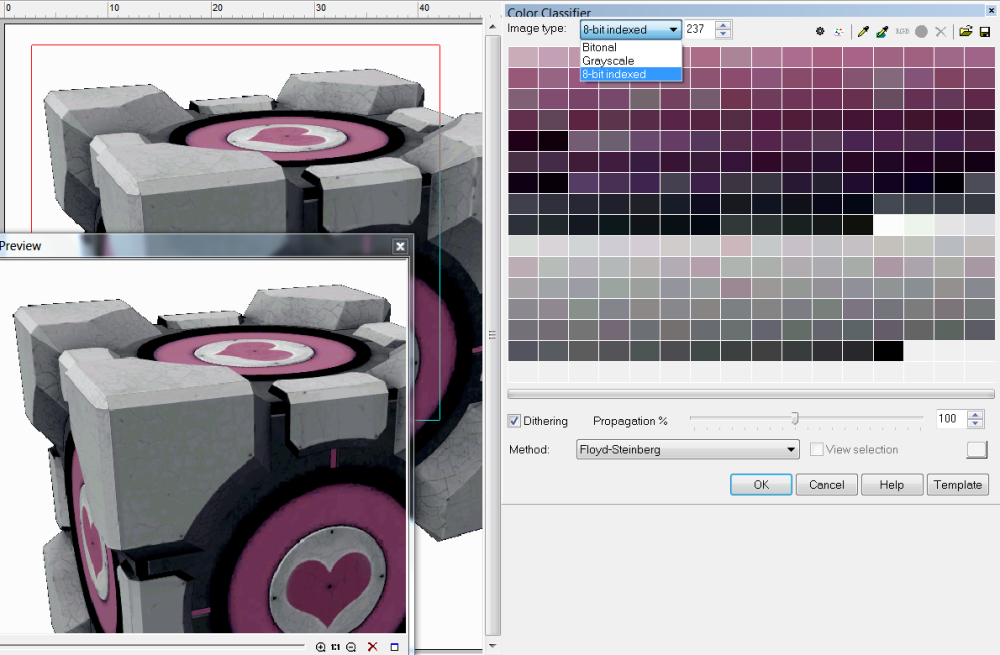This screenshot has width=1000, height=655.
Task: Click the red X icon in preview toolbar
Action: click(372, 647)
